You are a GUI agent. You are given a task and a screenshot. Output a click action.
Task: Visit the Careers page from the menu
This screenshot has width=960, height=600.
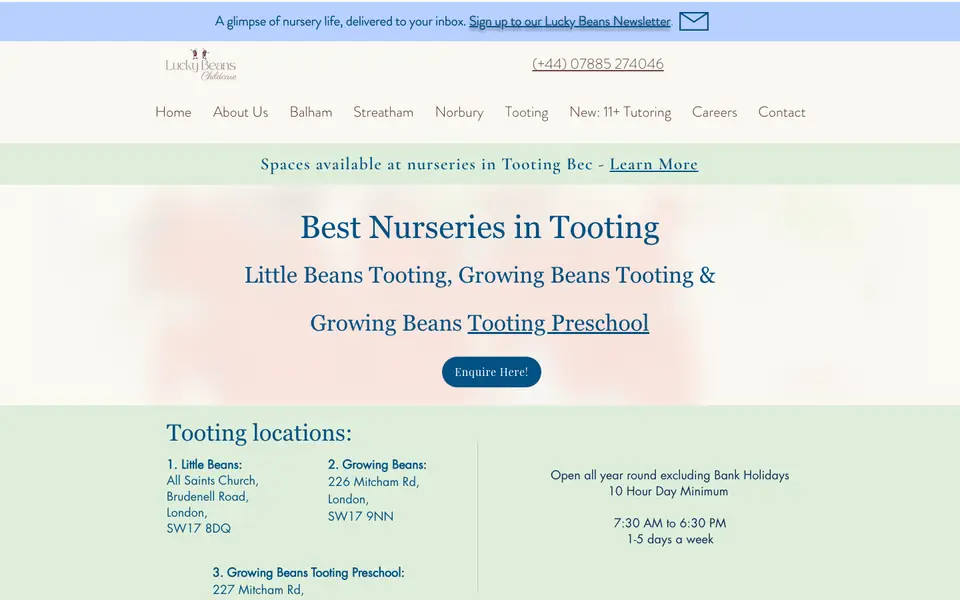point(714,112)
